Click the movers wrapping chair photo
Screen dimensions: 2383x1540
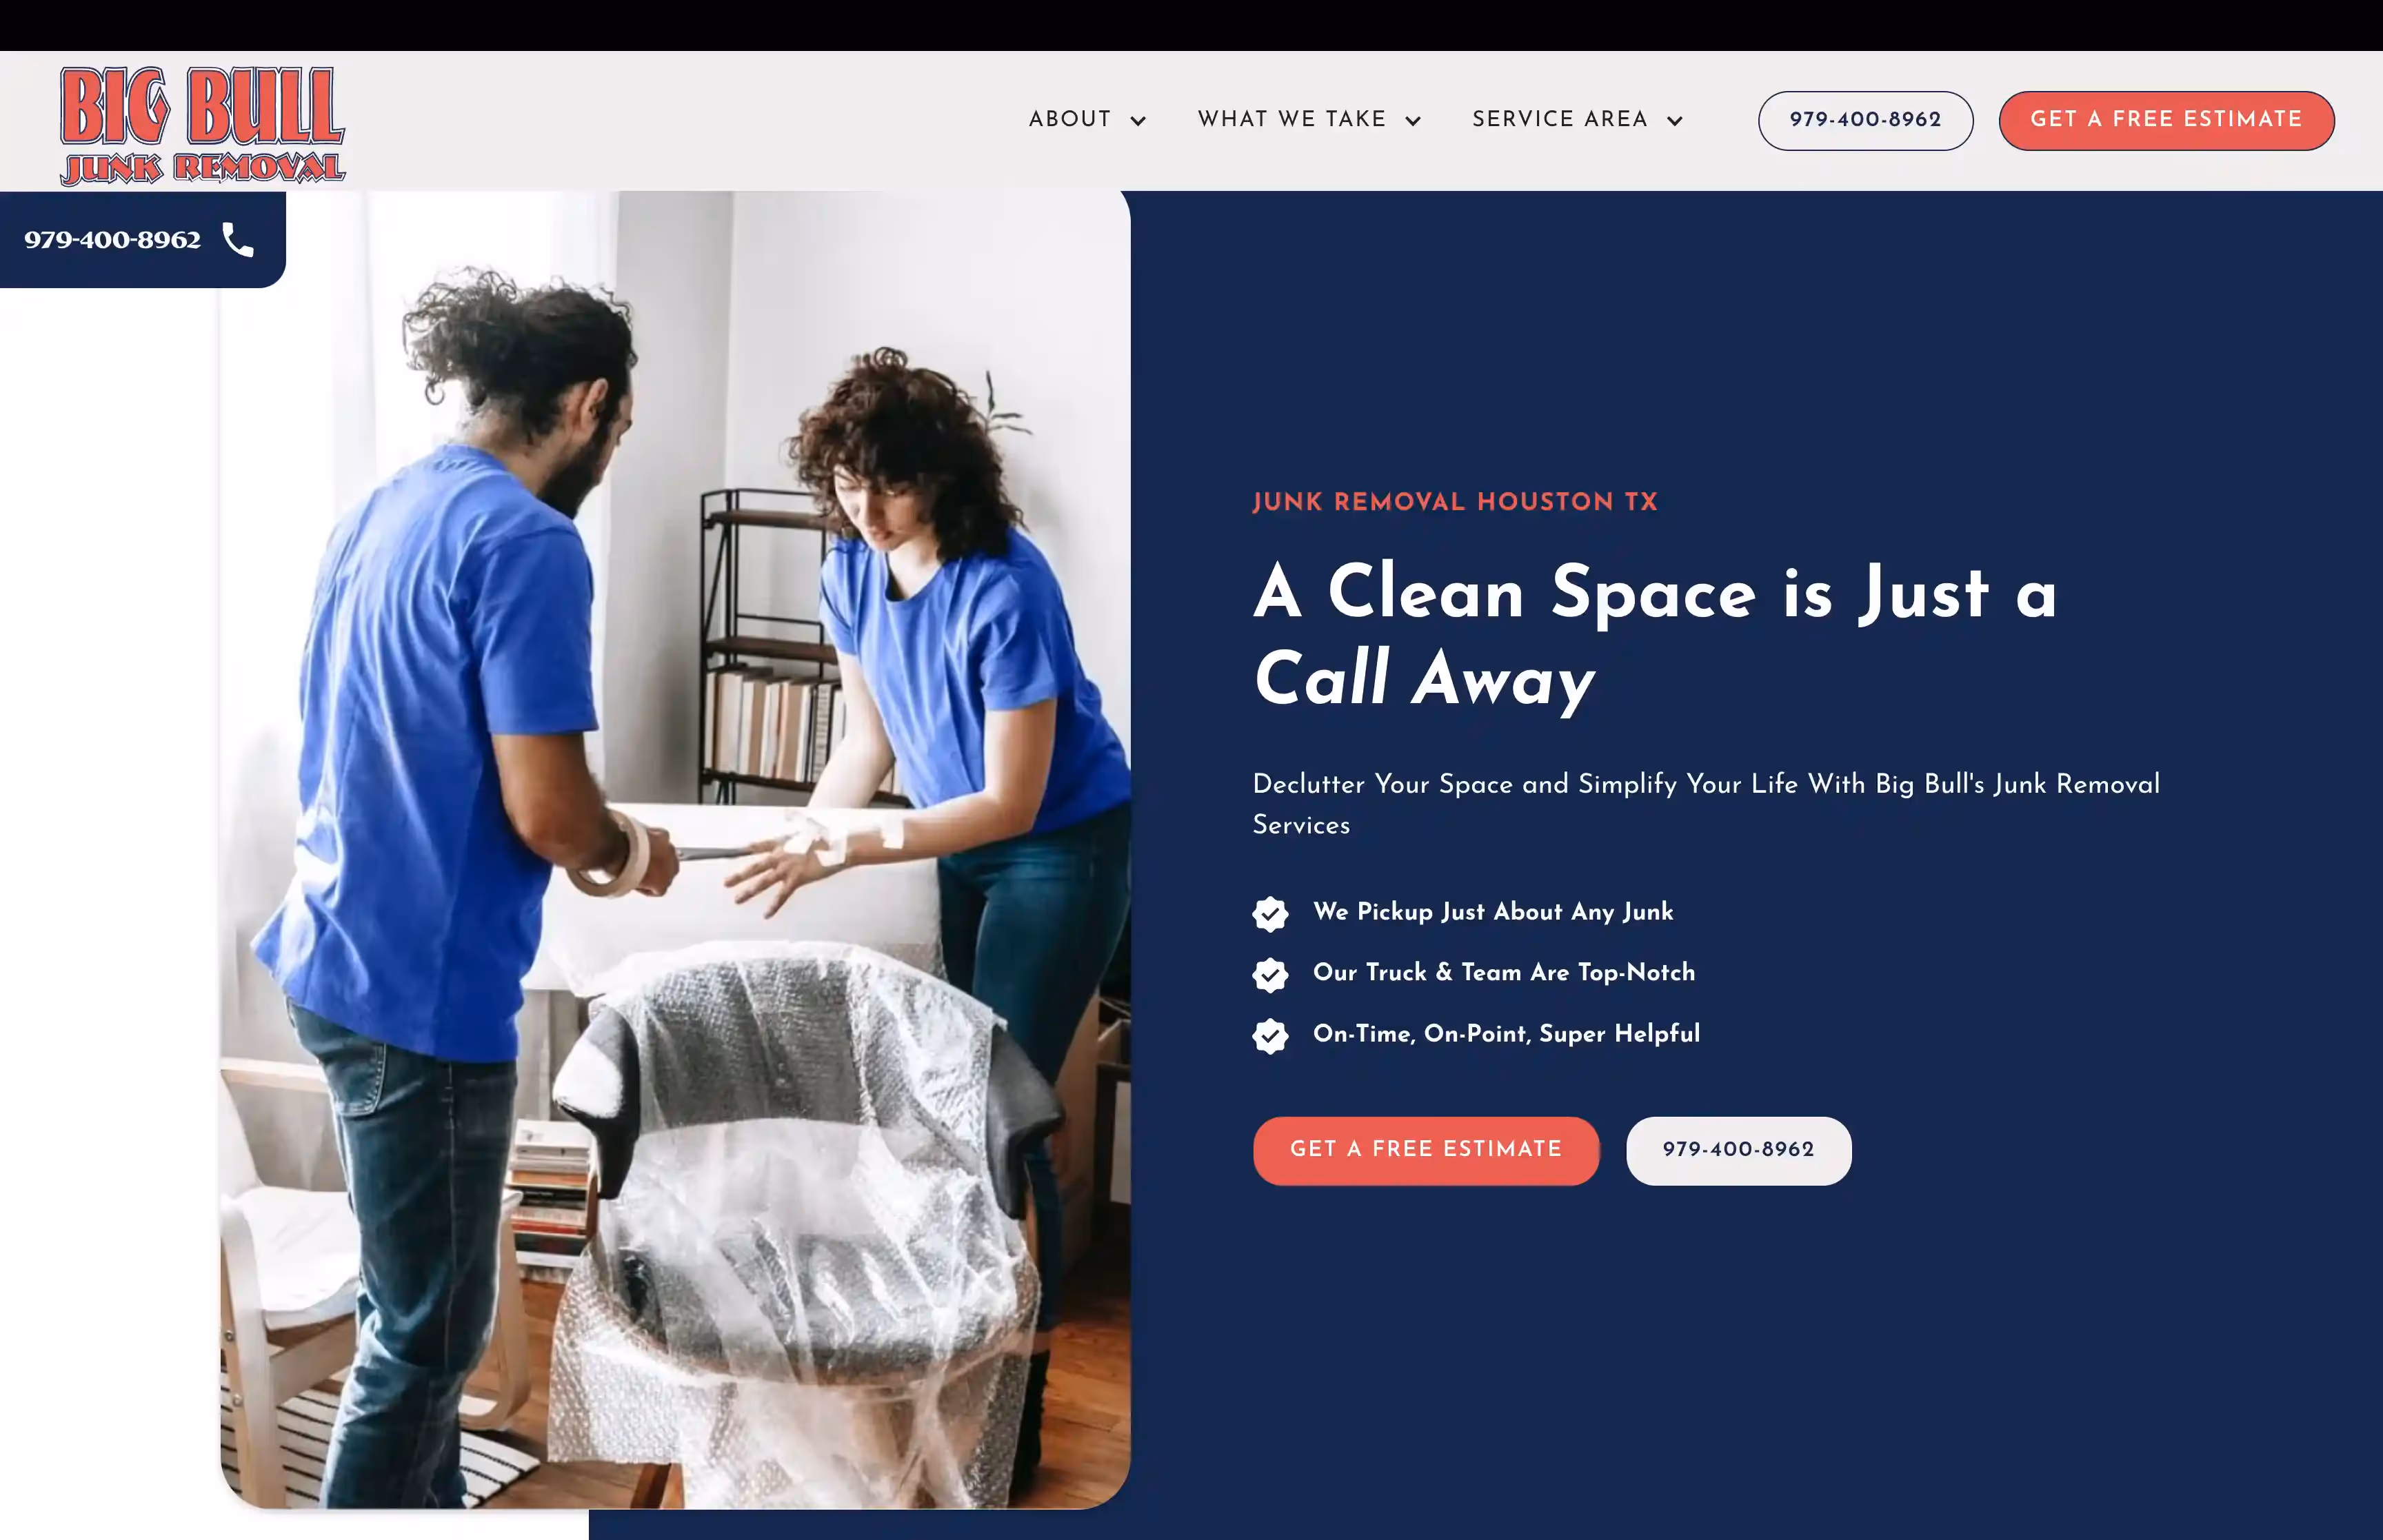click(x=675, y=849)
